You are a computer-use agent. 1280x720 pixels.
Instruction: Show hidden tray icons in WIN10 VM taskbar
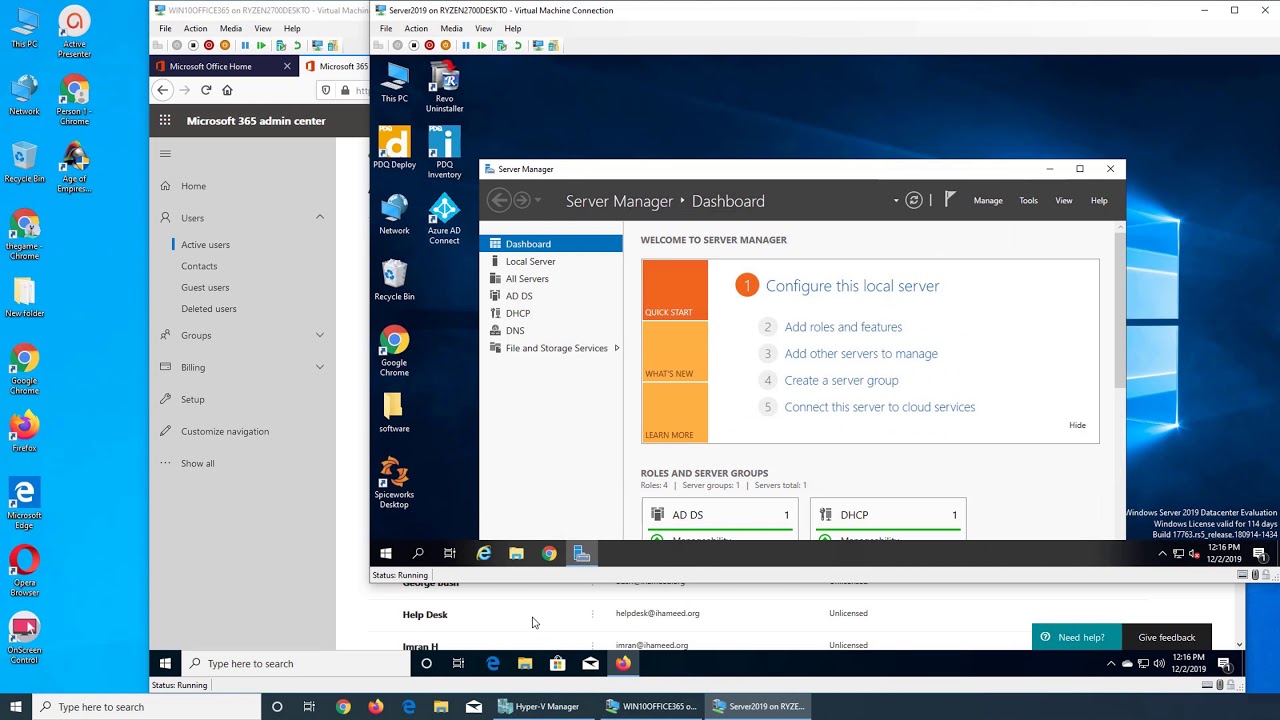(x=1111, y=663)
